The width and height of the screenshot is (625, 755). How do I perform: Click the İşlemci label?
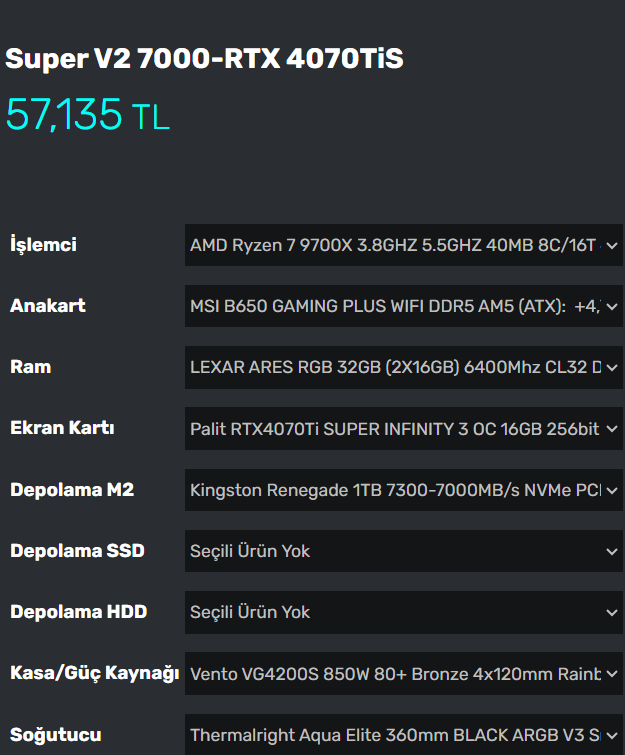[x=43, y=245]
